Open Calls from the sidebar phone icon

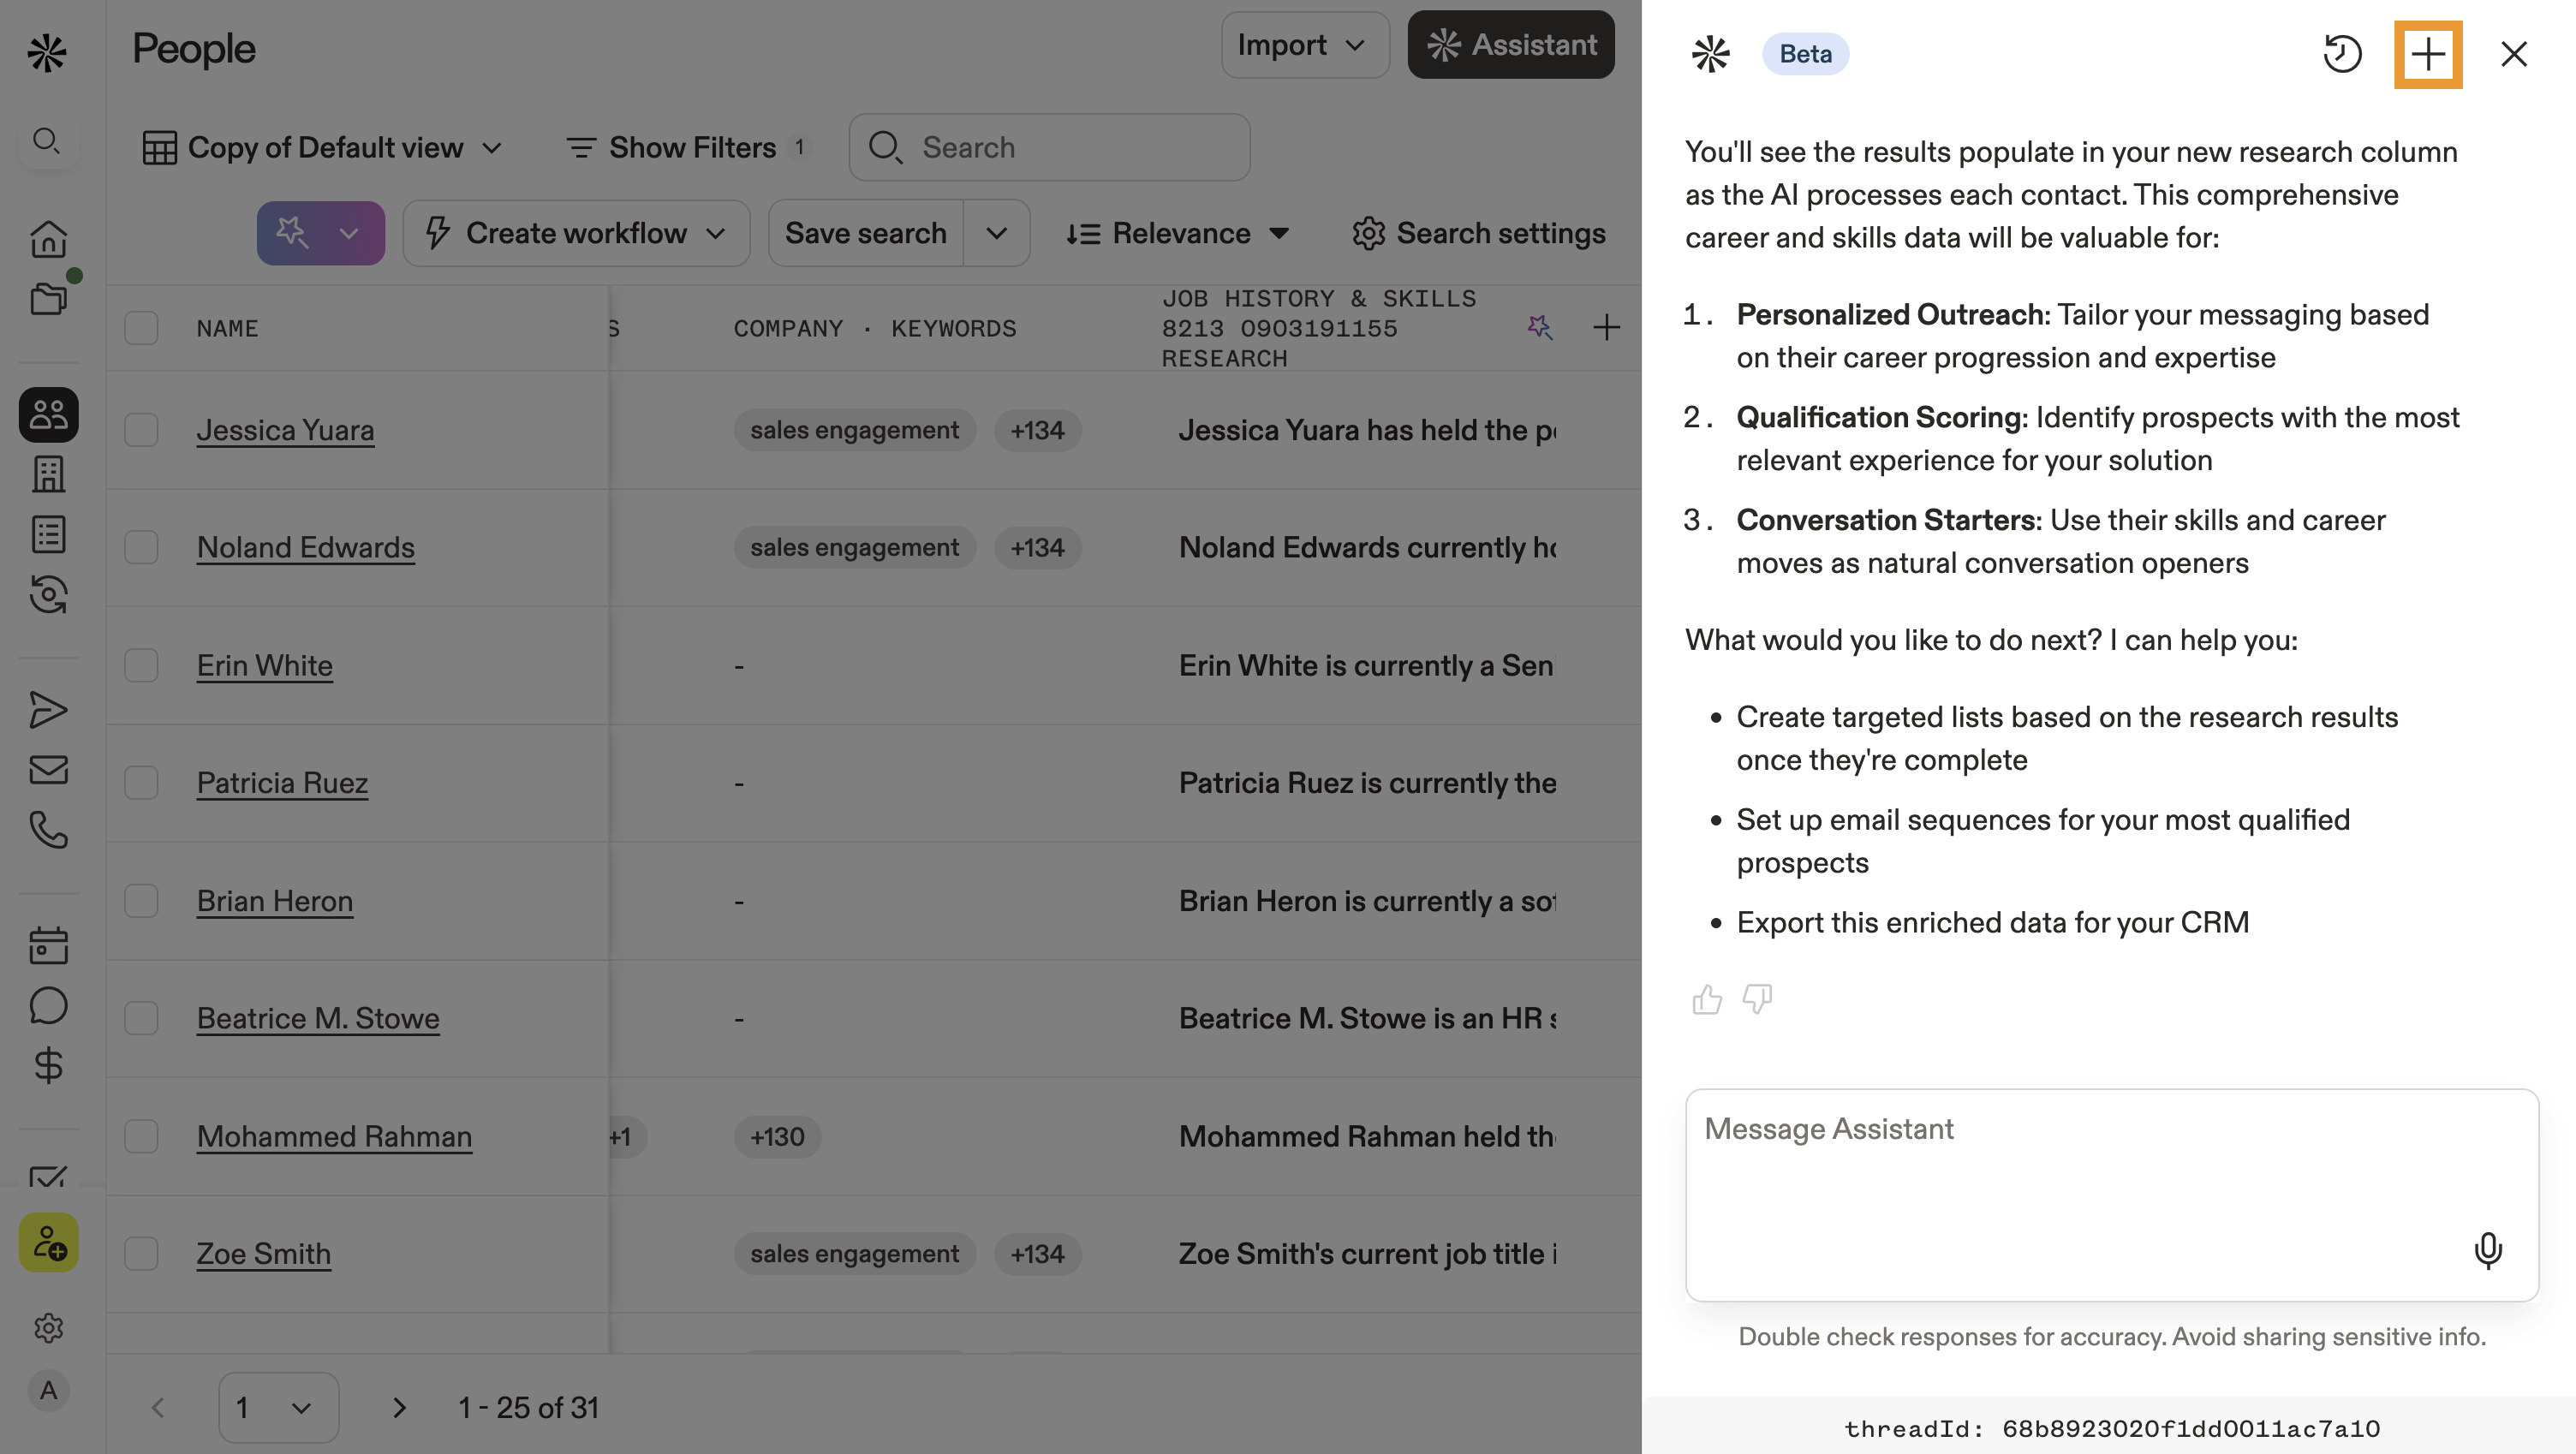click(x=48, y=830)
